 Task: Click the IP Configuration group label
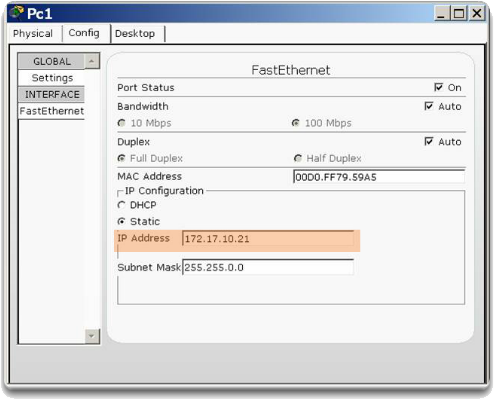pos(164,191)
